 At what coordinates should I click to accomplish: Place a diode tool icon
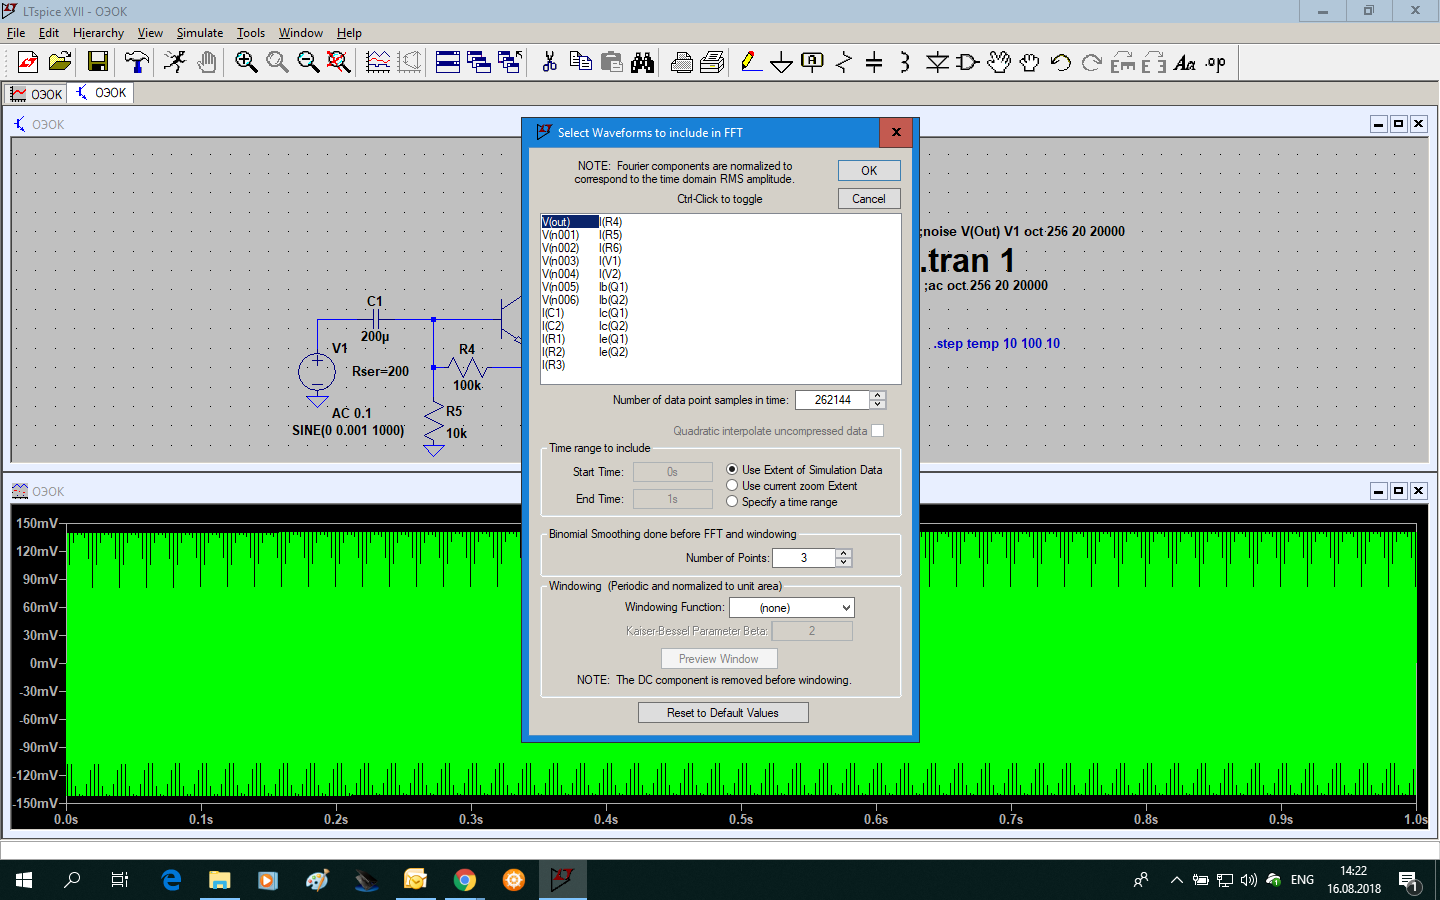tap(937, 62)
